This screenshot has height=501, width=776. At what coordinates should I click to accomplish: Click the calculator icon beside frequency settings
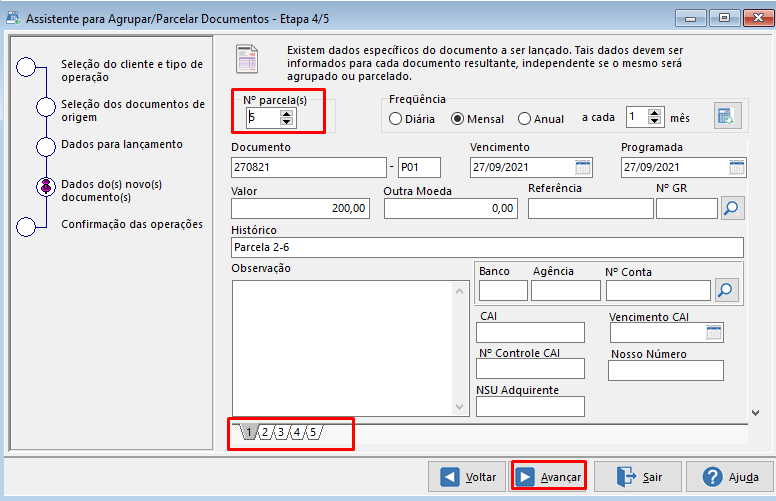[727, 116]
